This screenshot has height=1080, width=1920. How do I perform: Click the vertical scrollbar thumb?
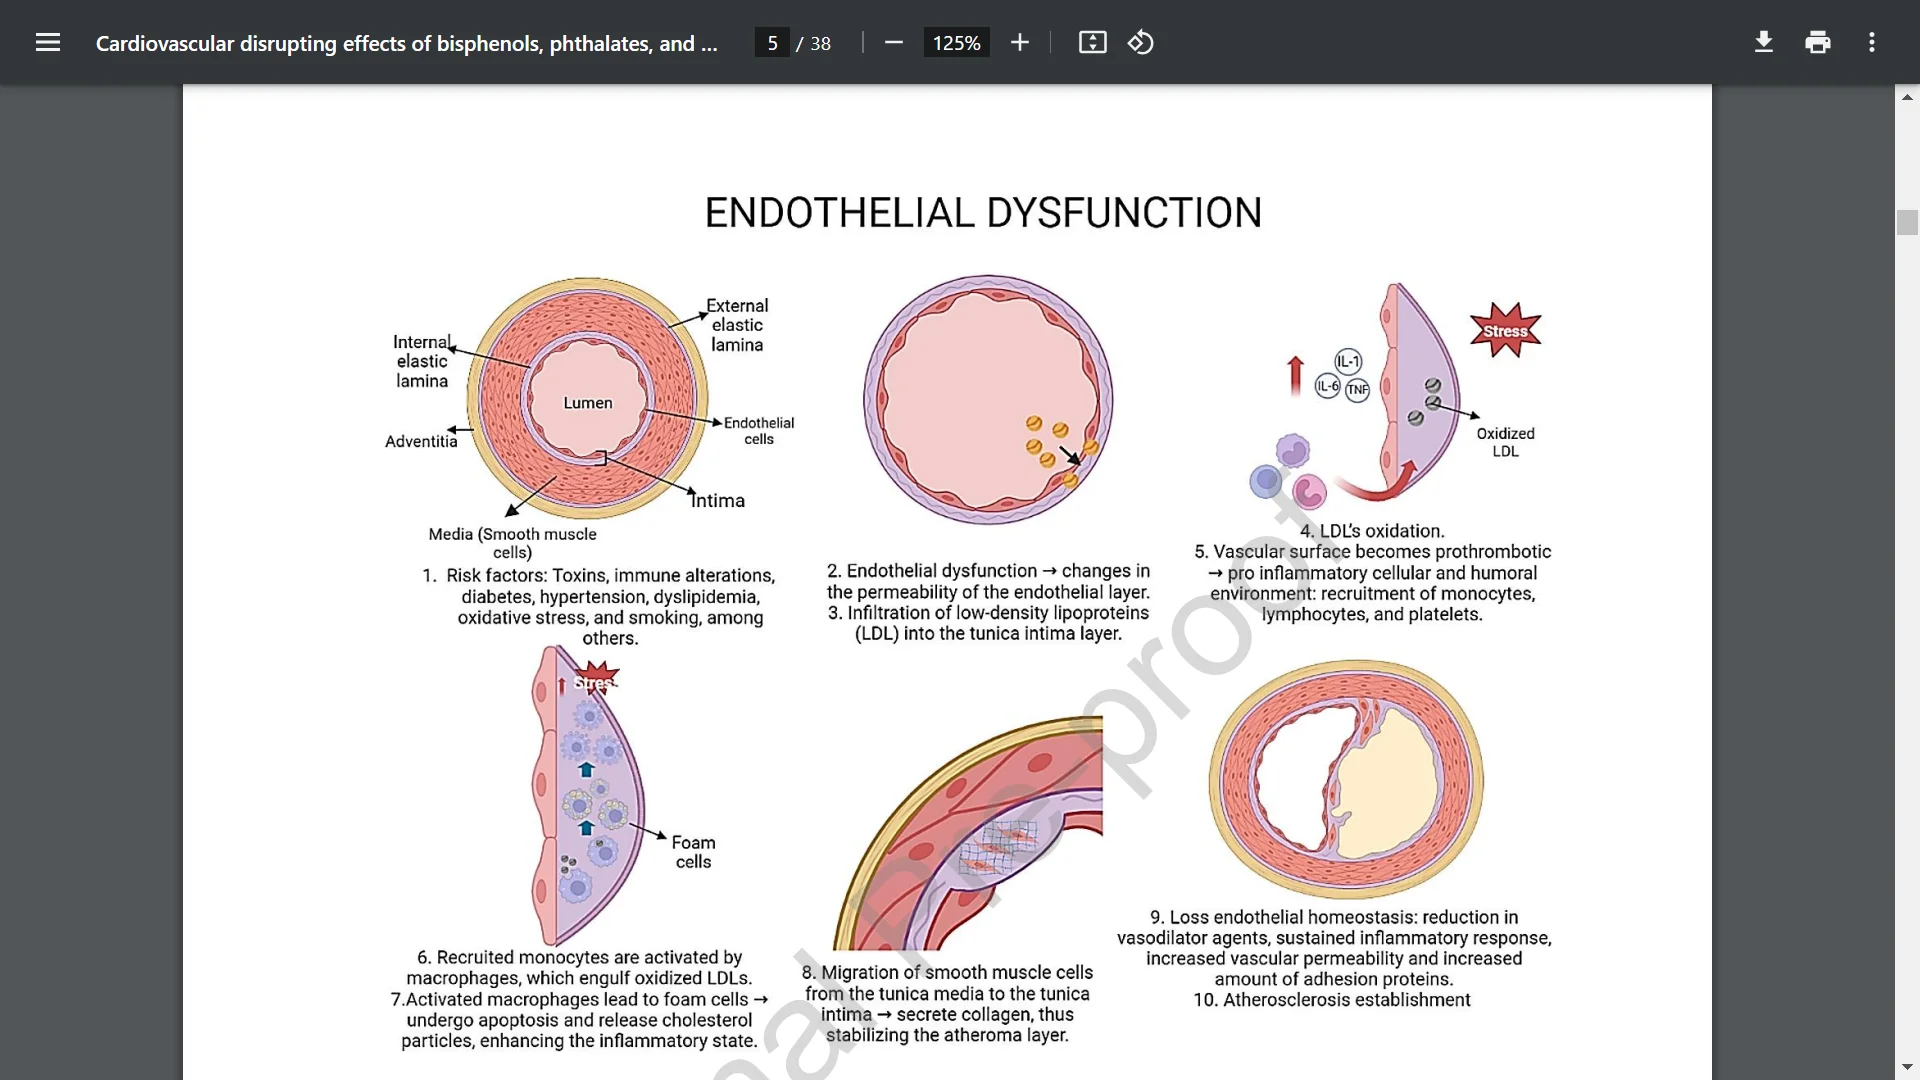1907,222
